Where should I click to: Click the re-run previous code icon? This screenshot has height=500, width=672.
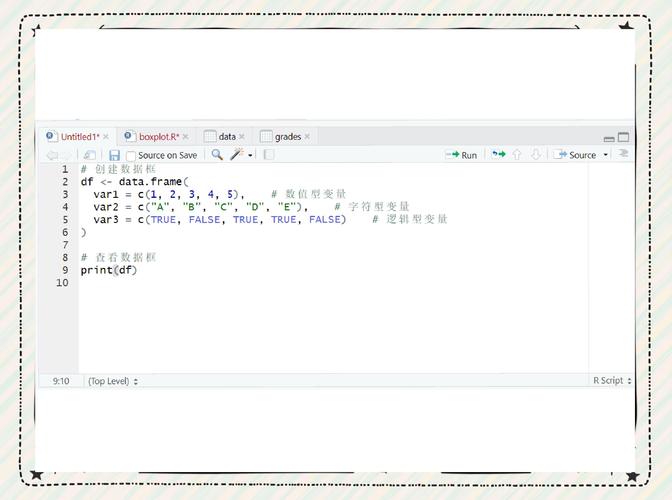tap(498, 155)
